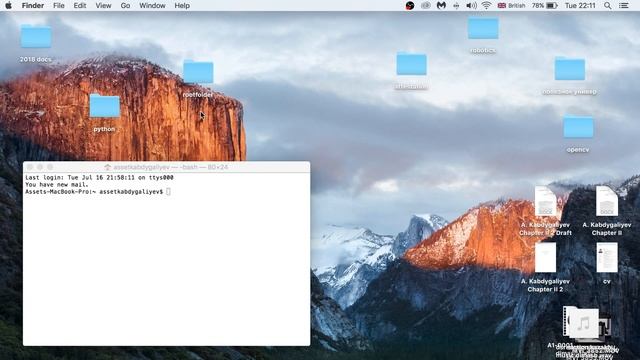Image resolution: width=640 pixels, height=360 pixels.
Task: Open the Edit menu
Action: pos(80,6)
